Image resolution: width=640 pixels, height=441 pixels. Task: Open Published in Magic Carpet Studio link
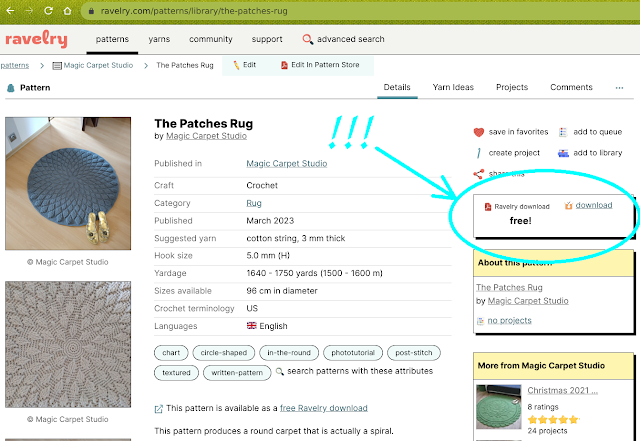tap(287, 163)
